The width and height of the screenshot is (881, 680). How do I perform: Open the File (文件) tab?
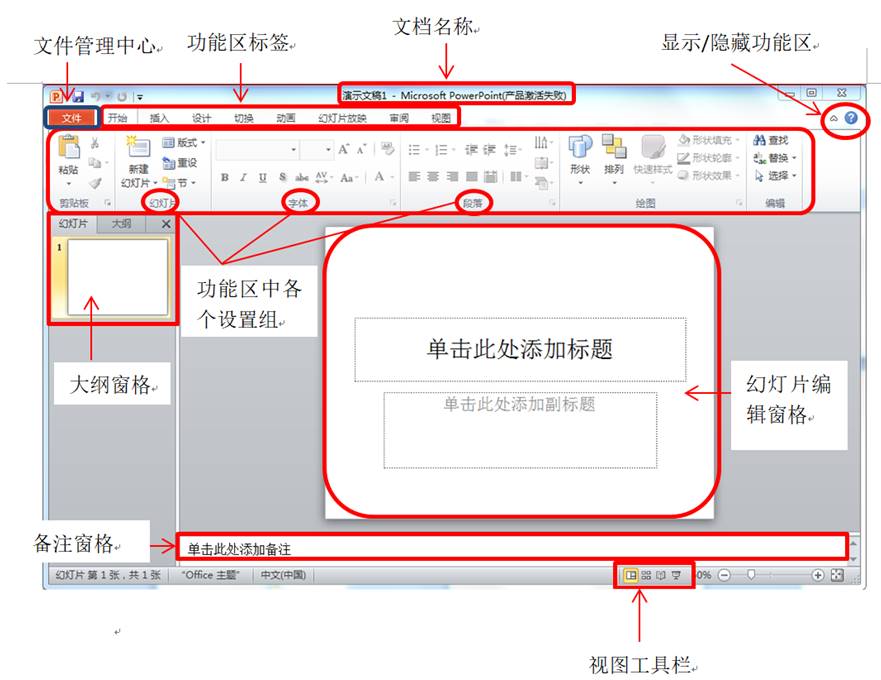coord(71,118)
